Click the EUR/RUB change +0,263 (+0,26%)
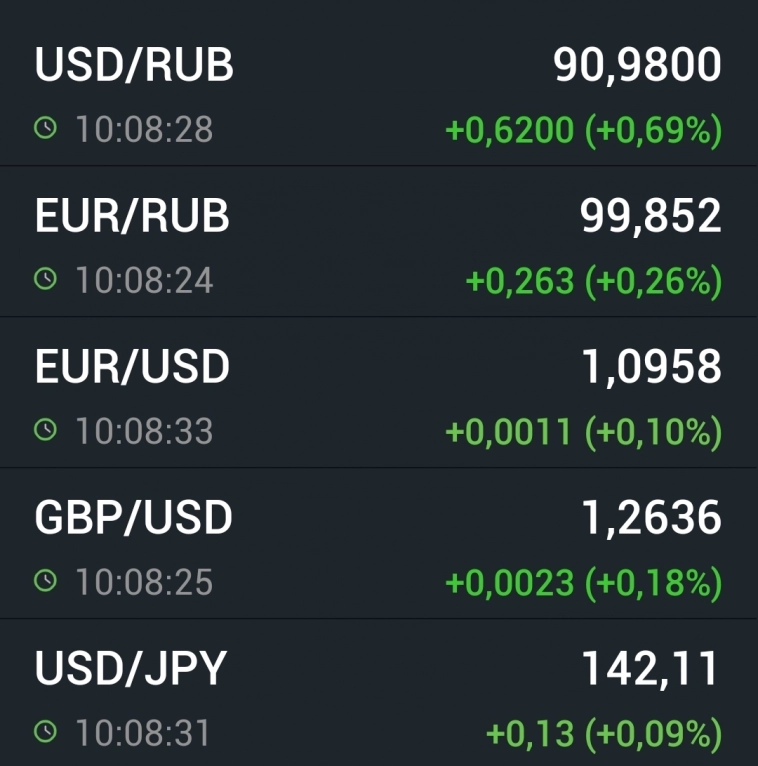The height and width of the screenshot is (766, 758). (x=594, y=281)
